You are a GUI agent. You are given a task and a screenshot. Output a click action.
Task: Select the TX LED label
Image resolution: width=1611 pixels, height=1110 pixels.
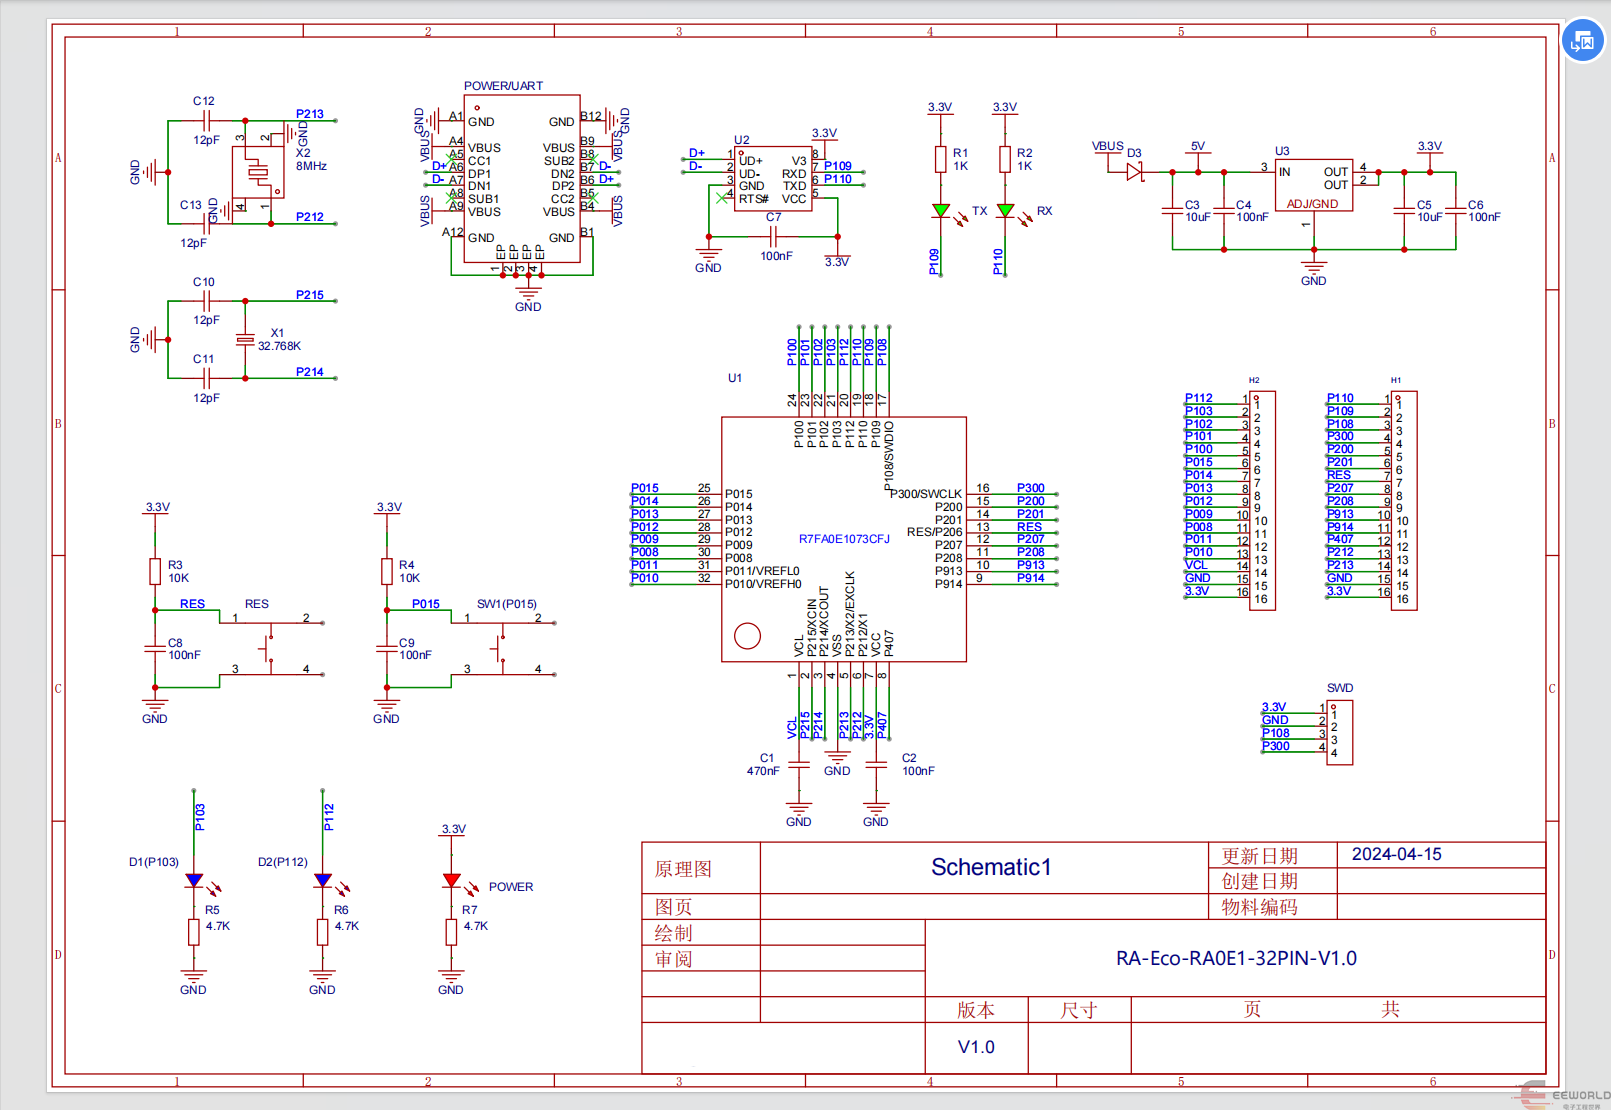tap(979, 211)
